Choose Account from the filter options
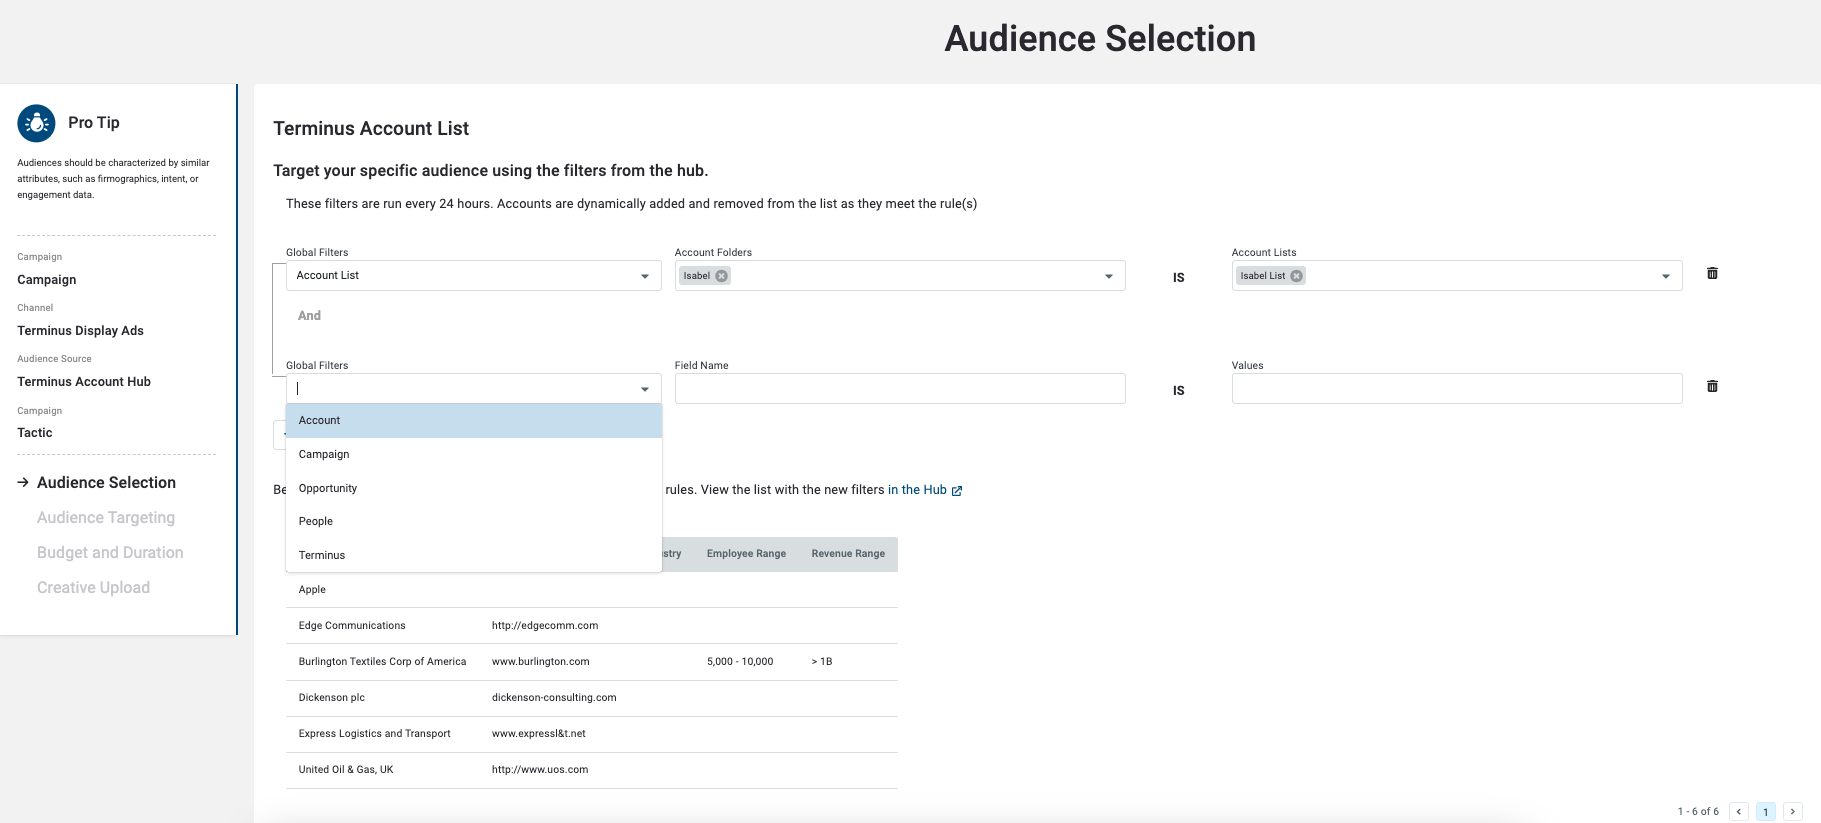This screenshot has height=823, width=1821. coord(474,421)
